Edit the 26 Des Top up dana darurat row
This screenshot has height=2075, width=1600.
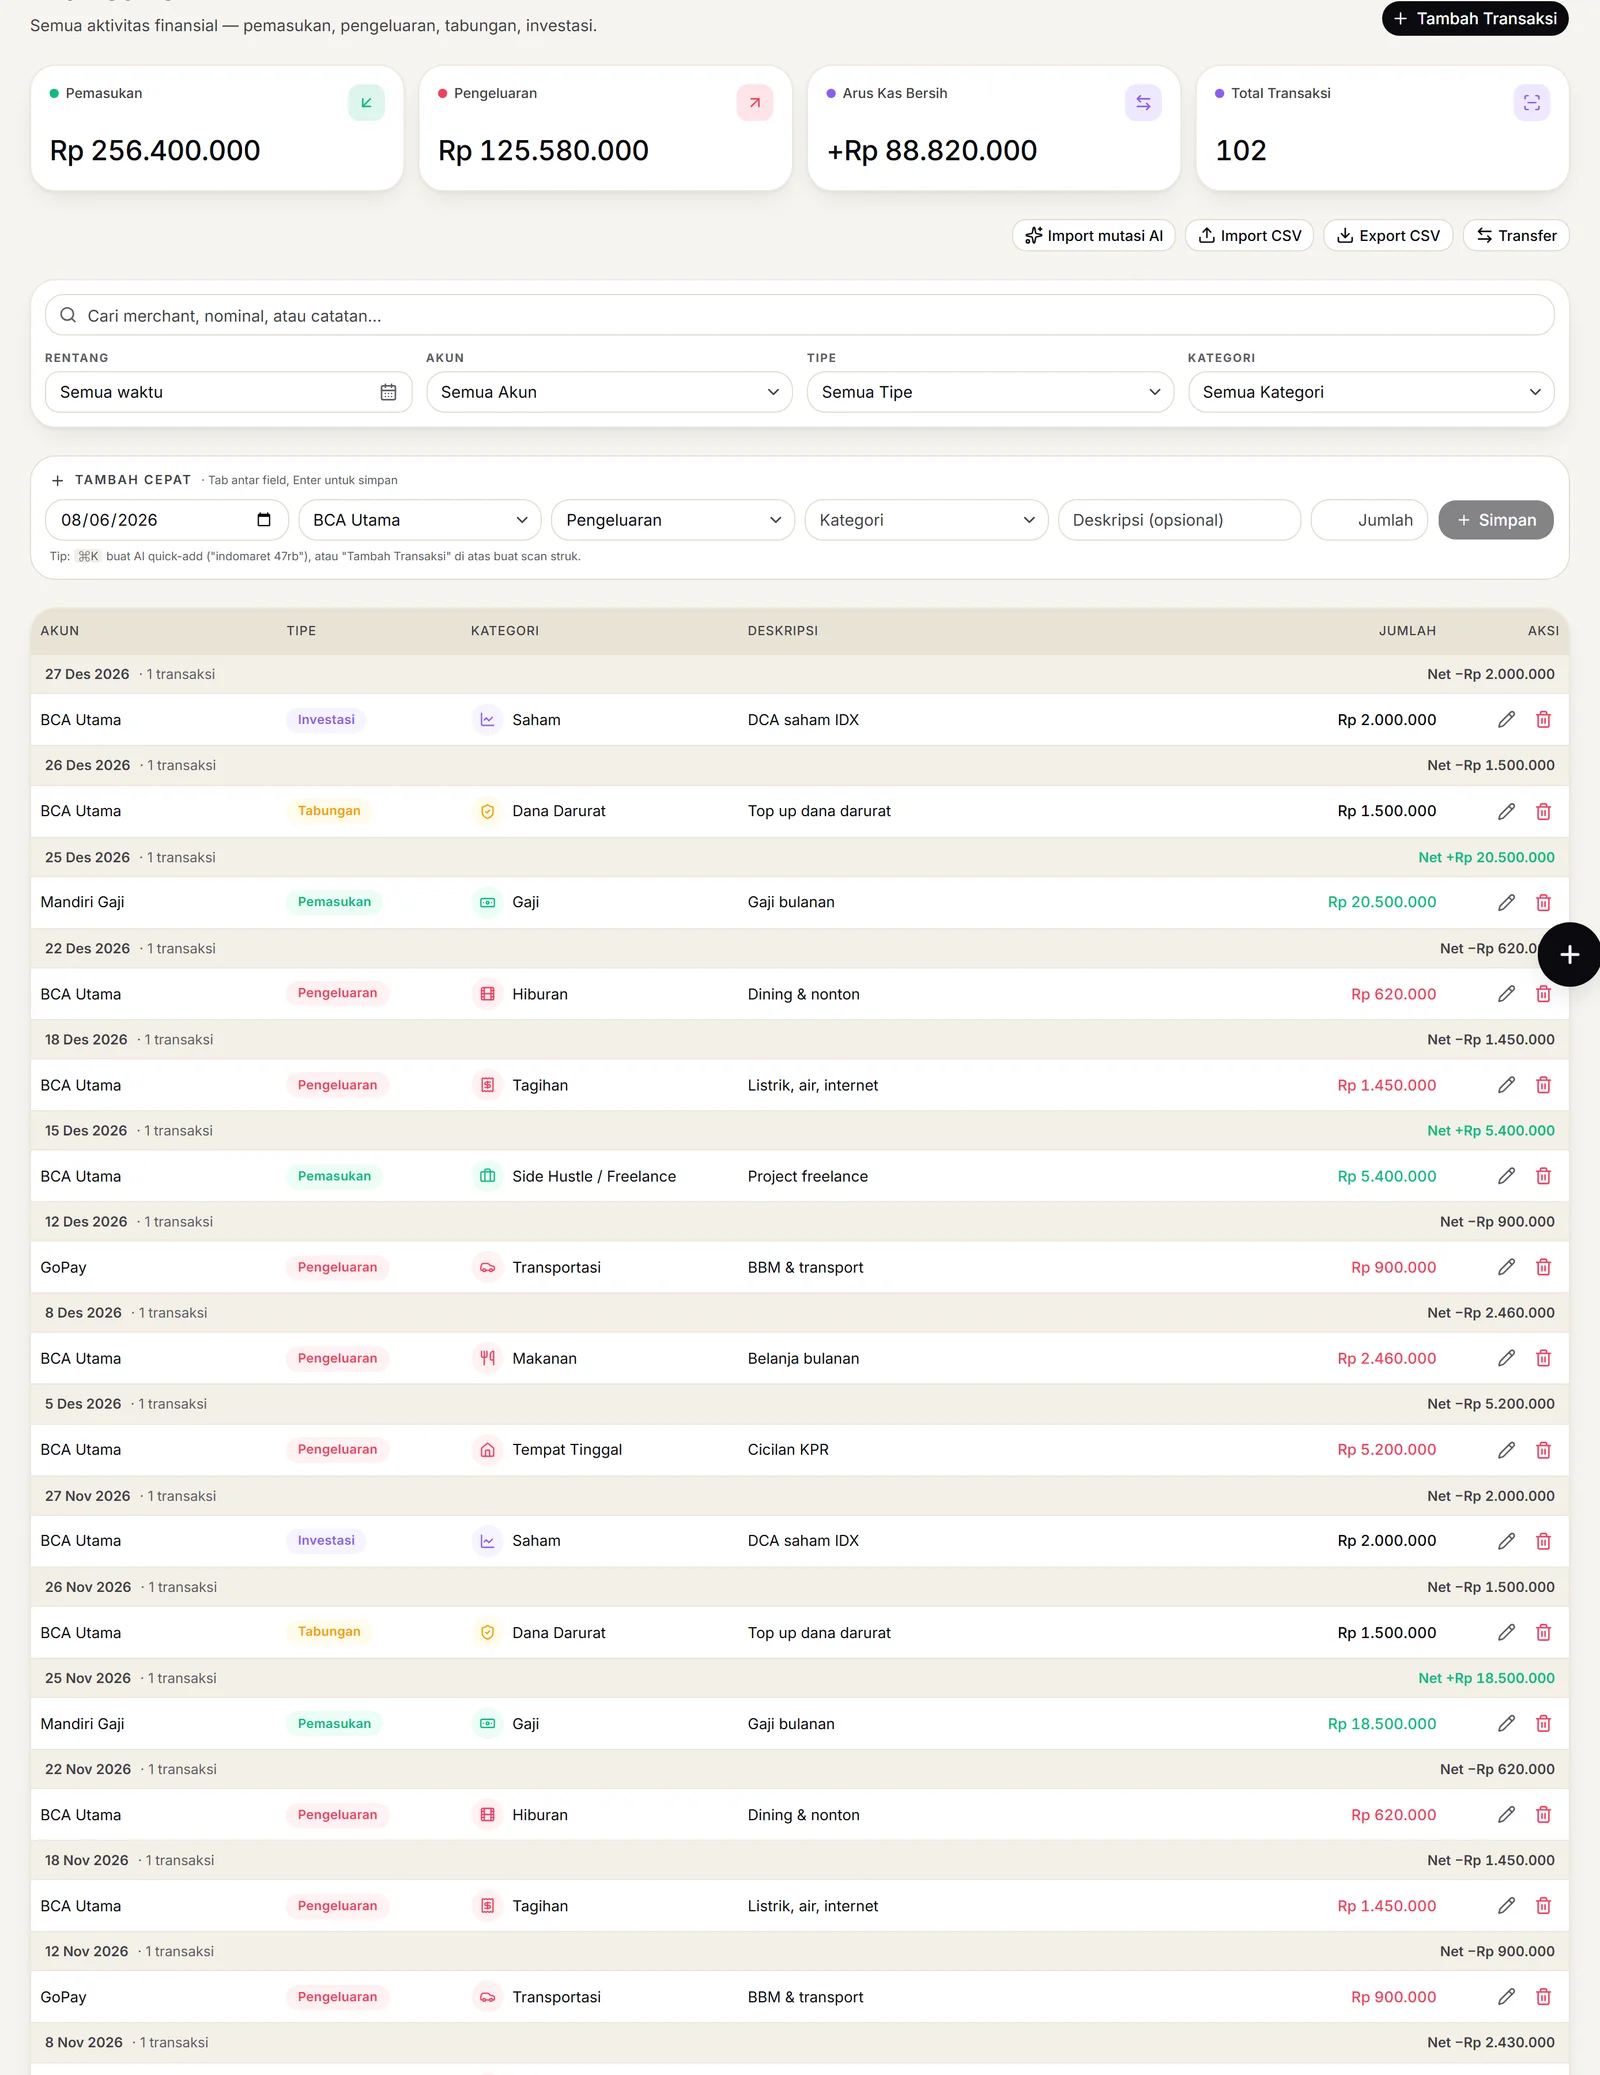[1507, 811]
